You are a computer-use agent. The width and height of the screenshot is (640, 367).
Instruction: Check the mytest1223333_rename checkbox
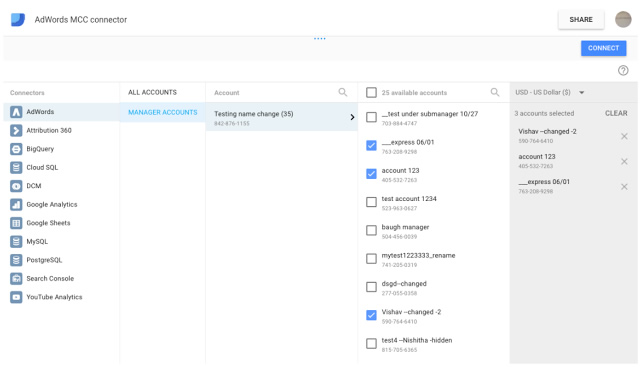[371, 259]
